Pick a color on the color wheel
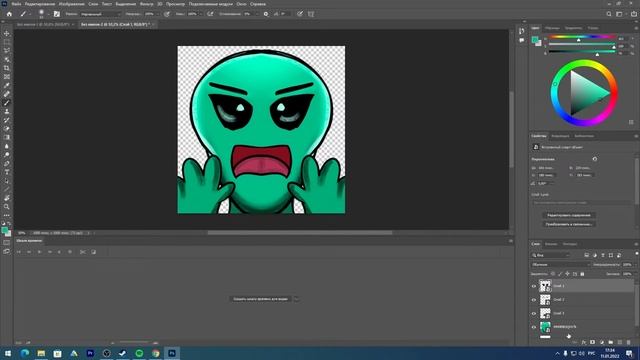640x360 pixels. coord(584,93)
